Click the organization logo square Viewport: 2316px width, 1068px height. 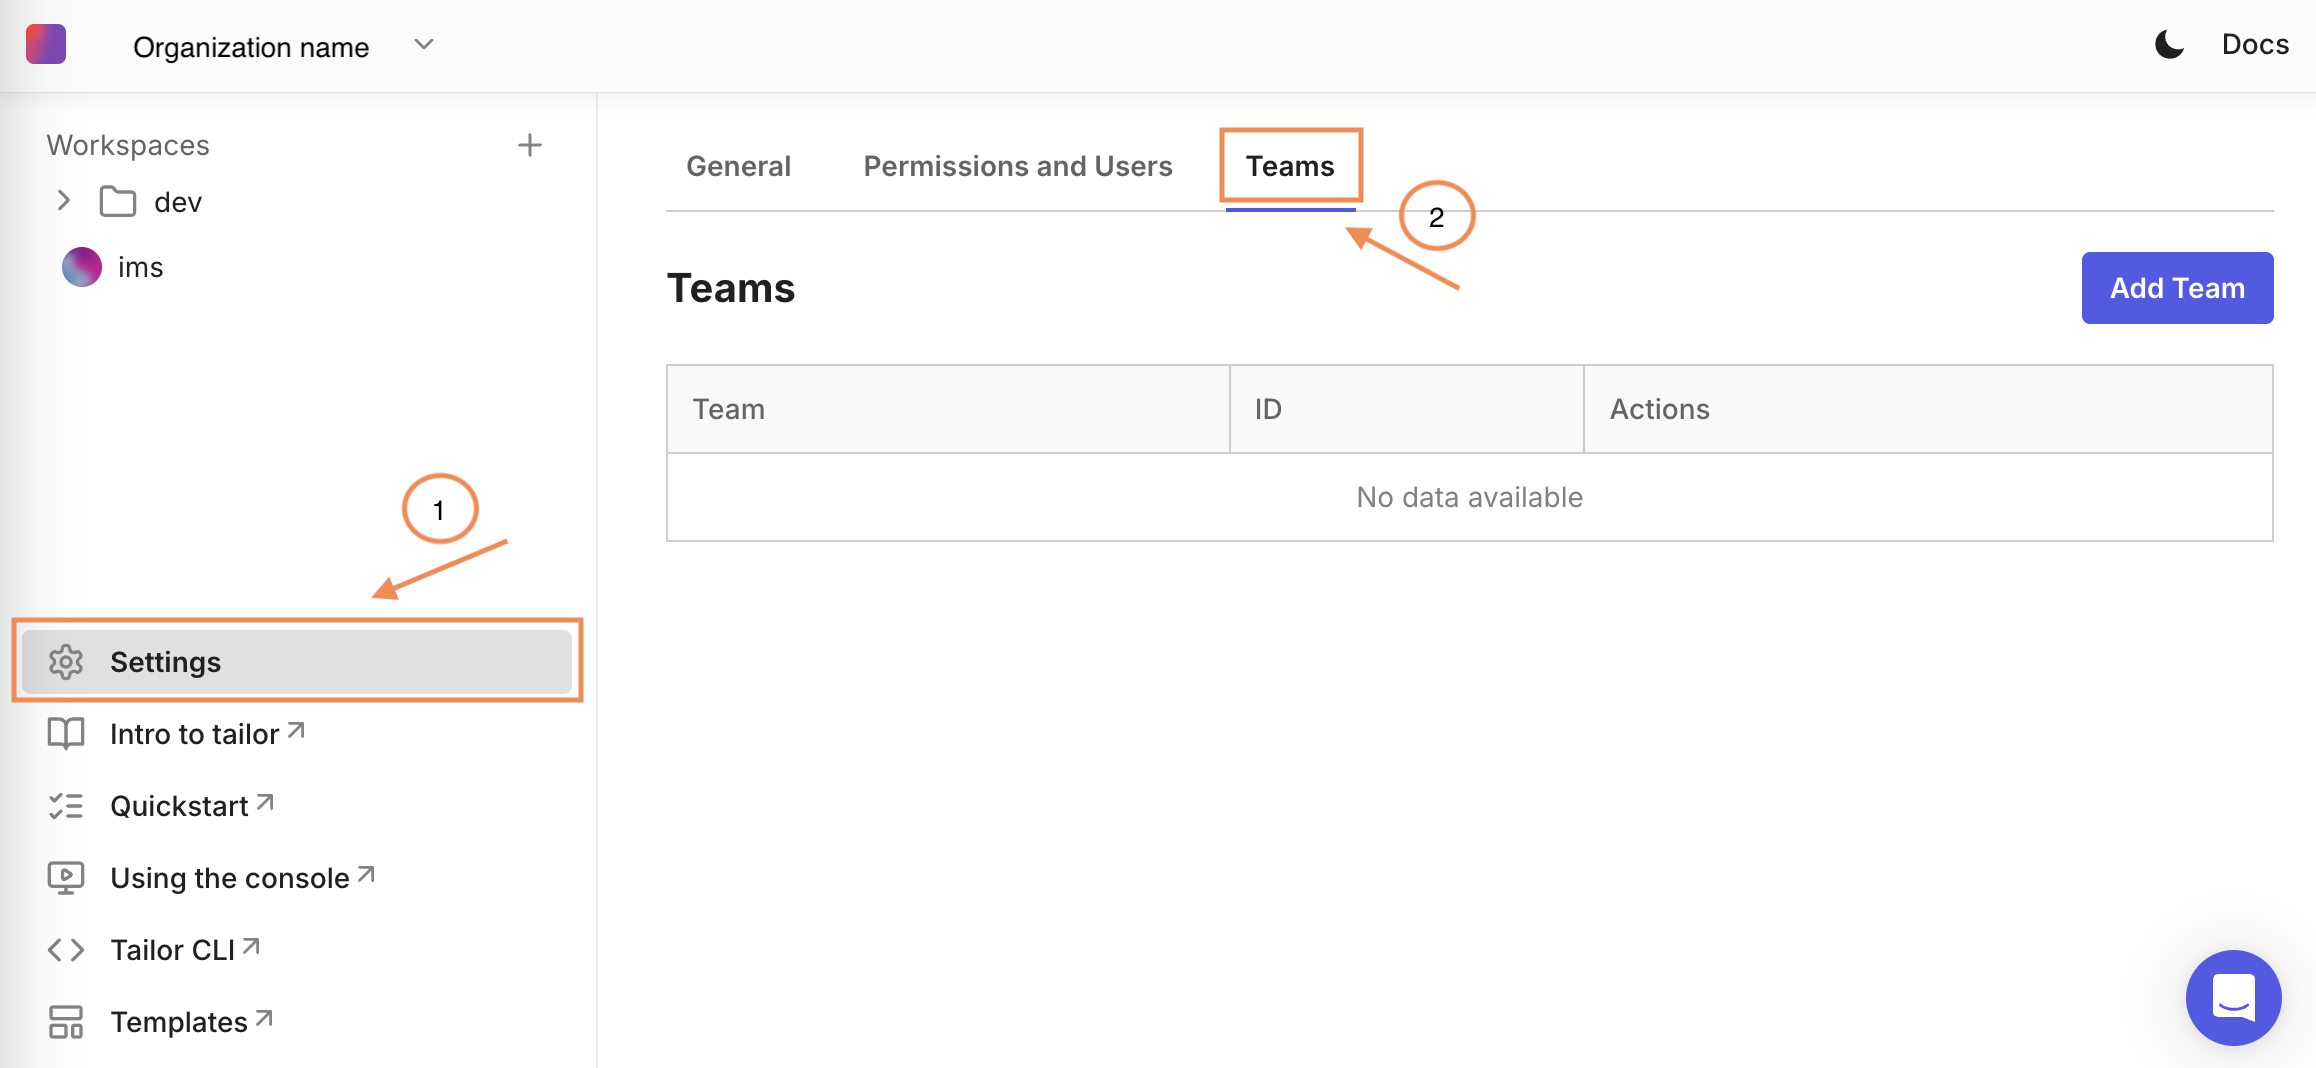(45, 44)
